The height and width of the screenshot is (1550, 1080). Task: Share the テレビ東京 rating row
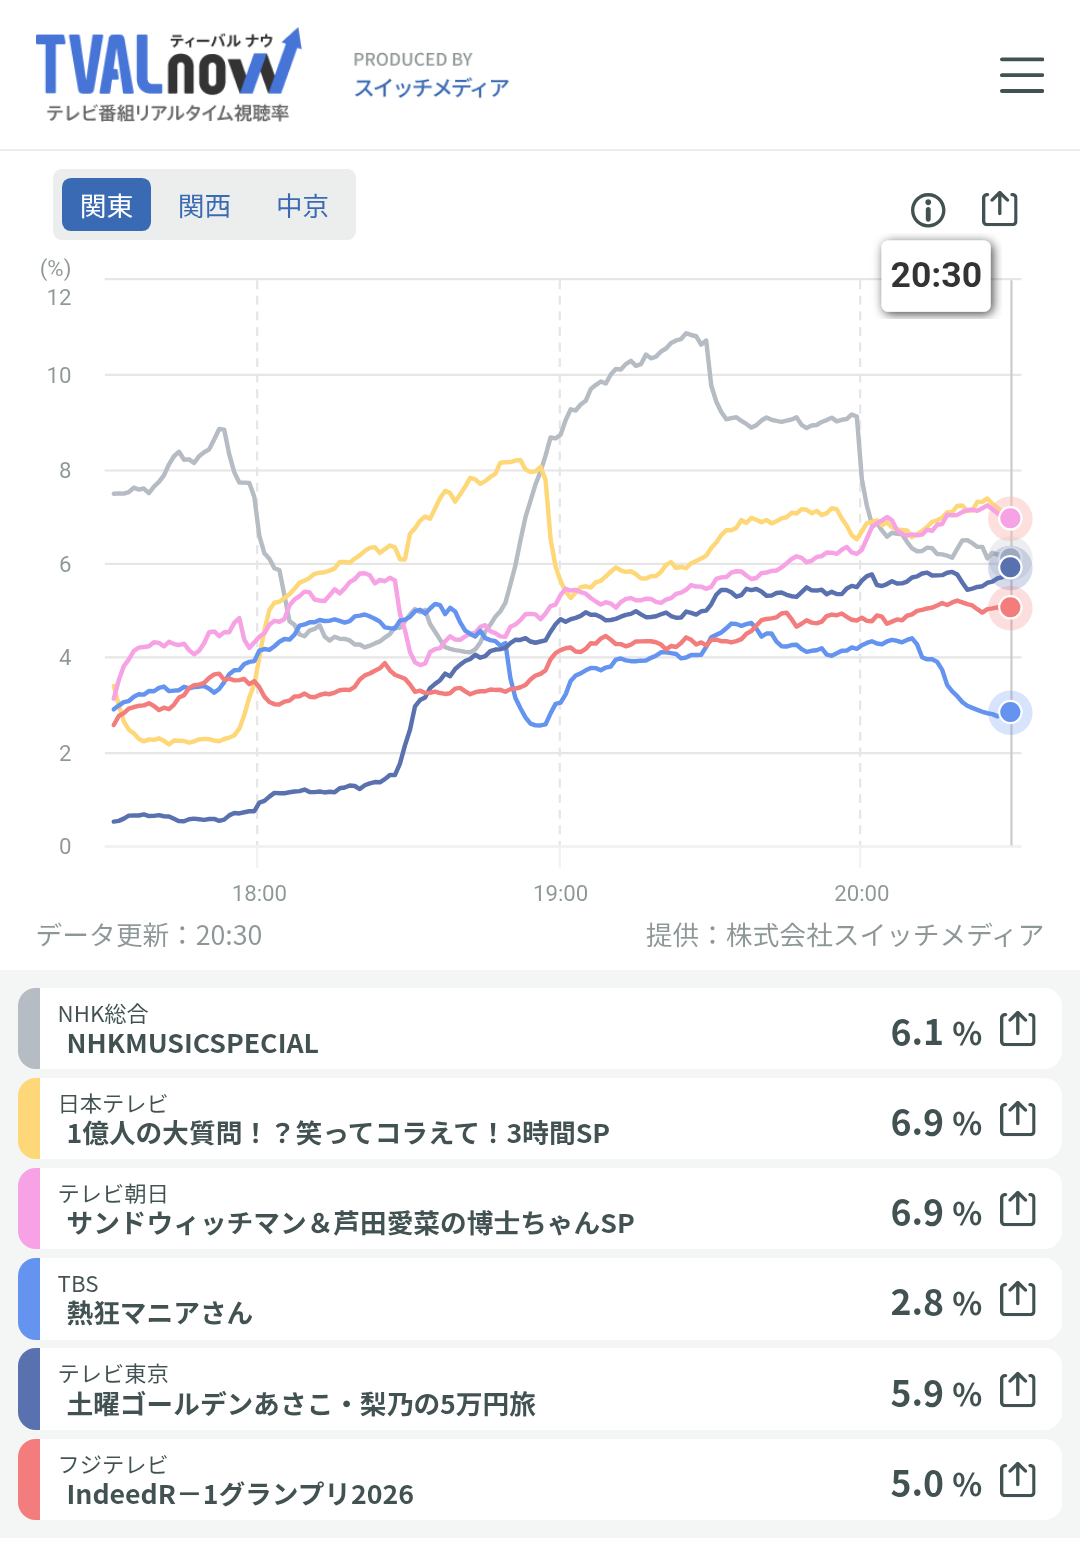[x=1017, y=1390]
